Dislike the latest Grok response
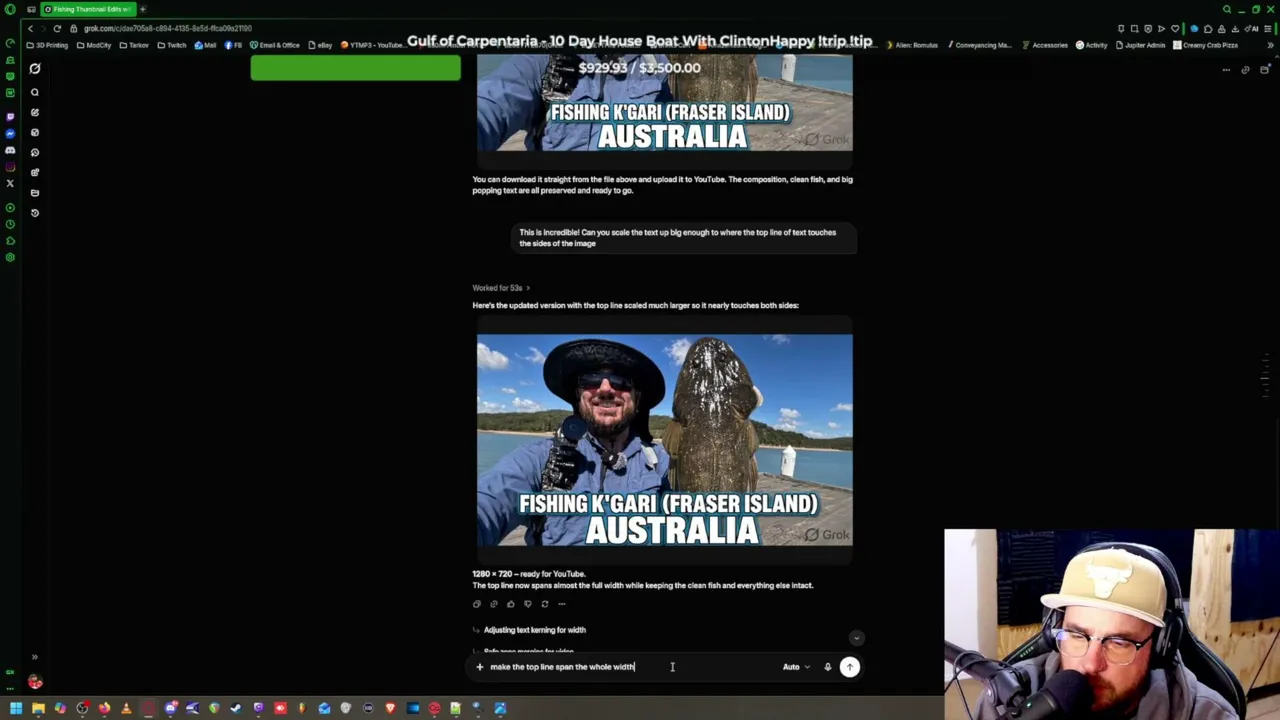This screenshot has width=1280, height=720. click(527, 604)
